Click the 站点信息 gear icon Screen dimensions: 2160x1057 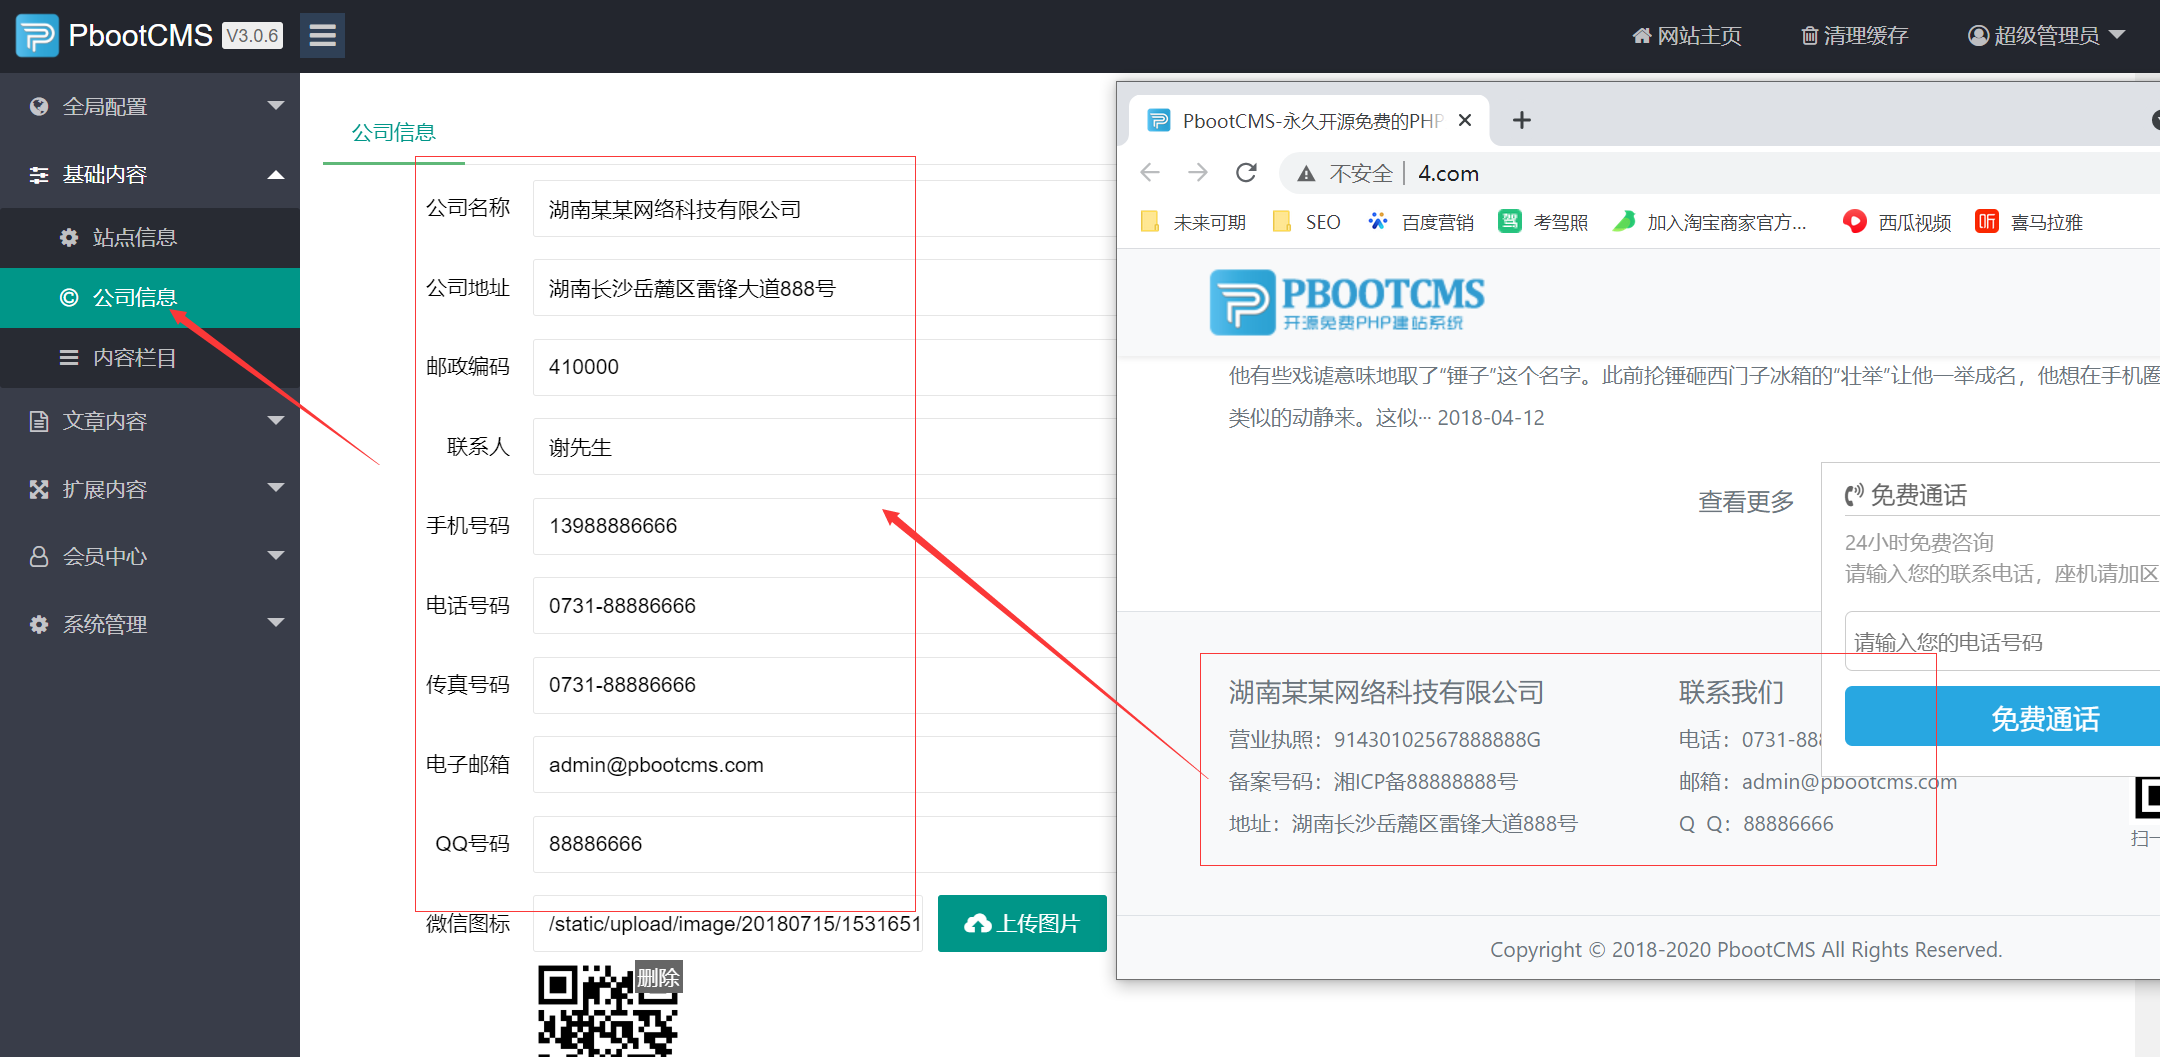click(69, 238)
